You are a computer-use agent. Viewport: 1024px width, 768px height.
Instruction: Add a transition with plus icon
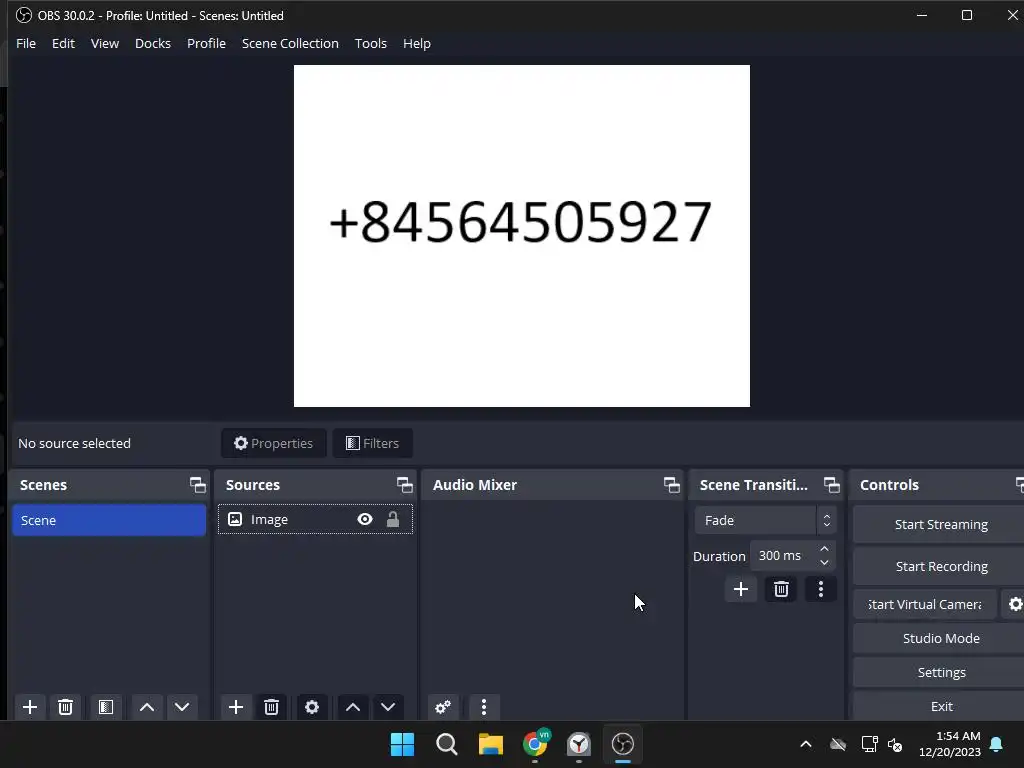pos(741,589)
